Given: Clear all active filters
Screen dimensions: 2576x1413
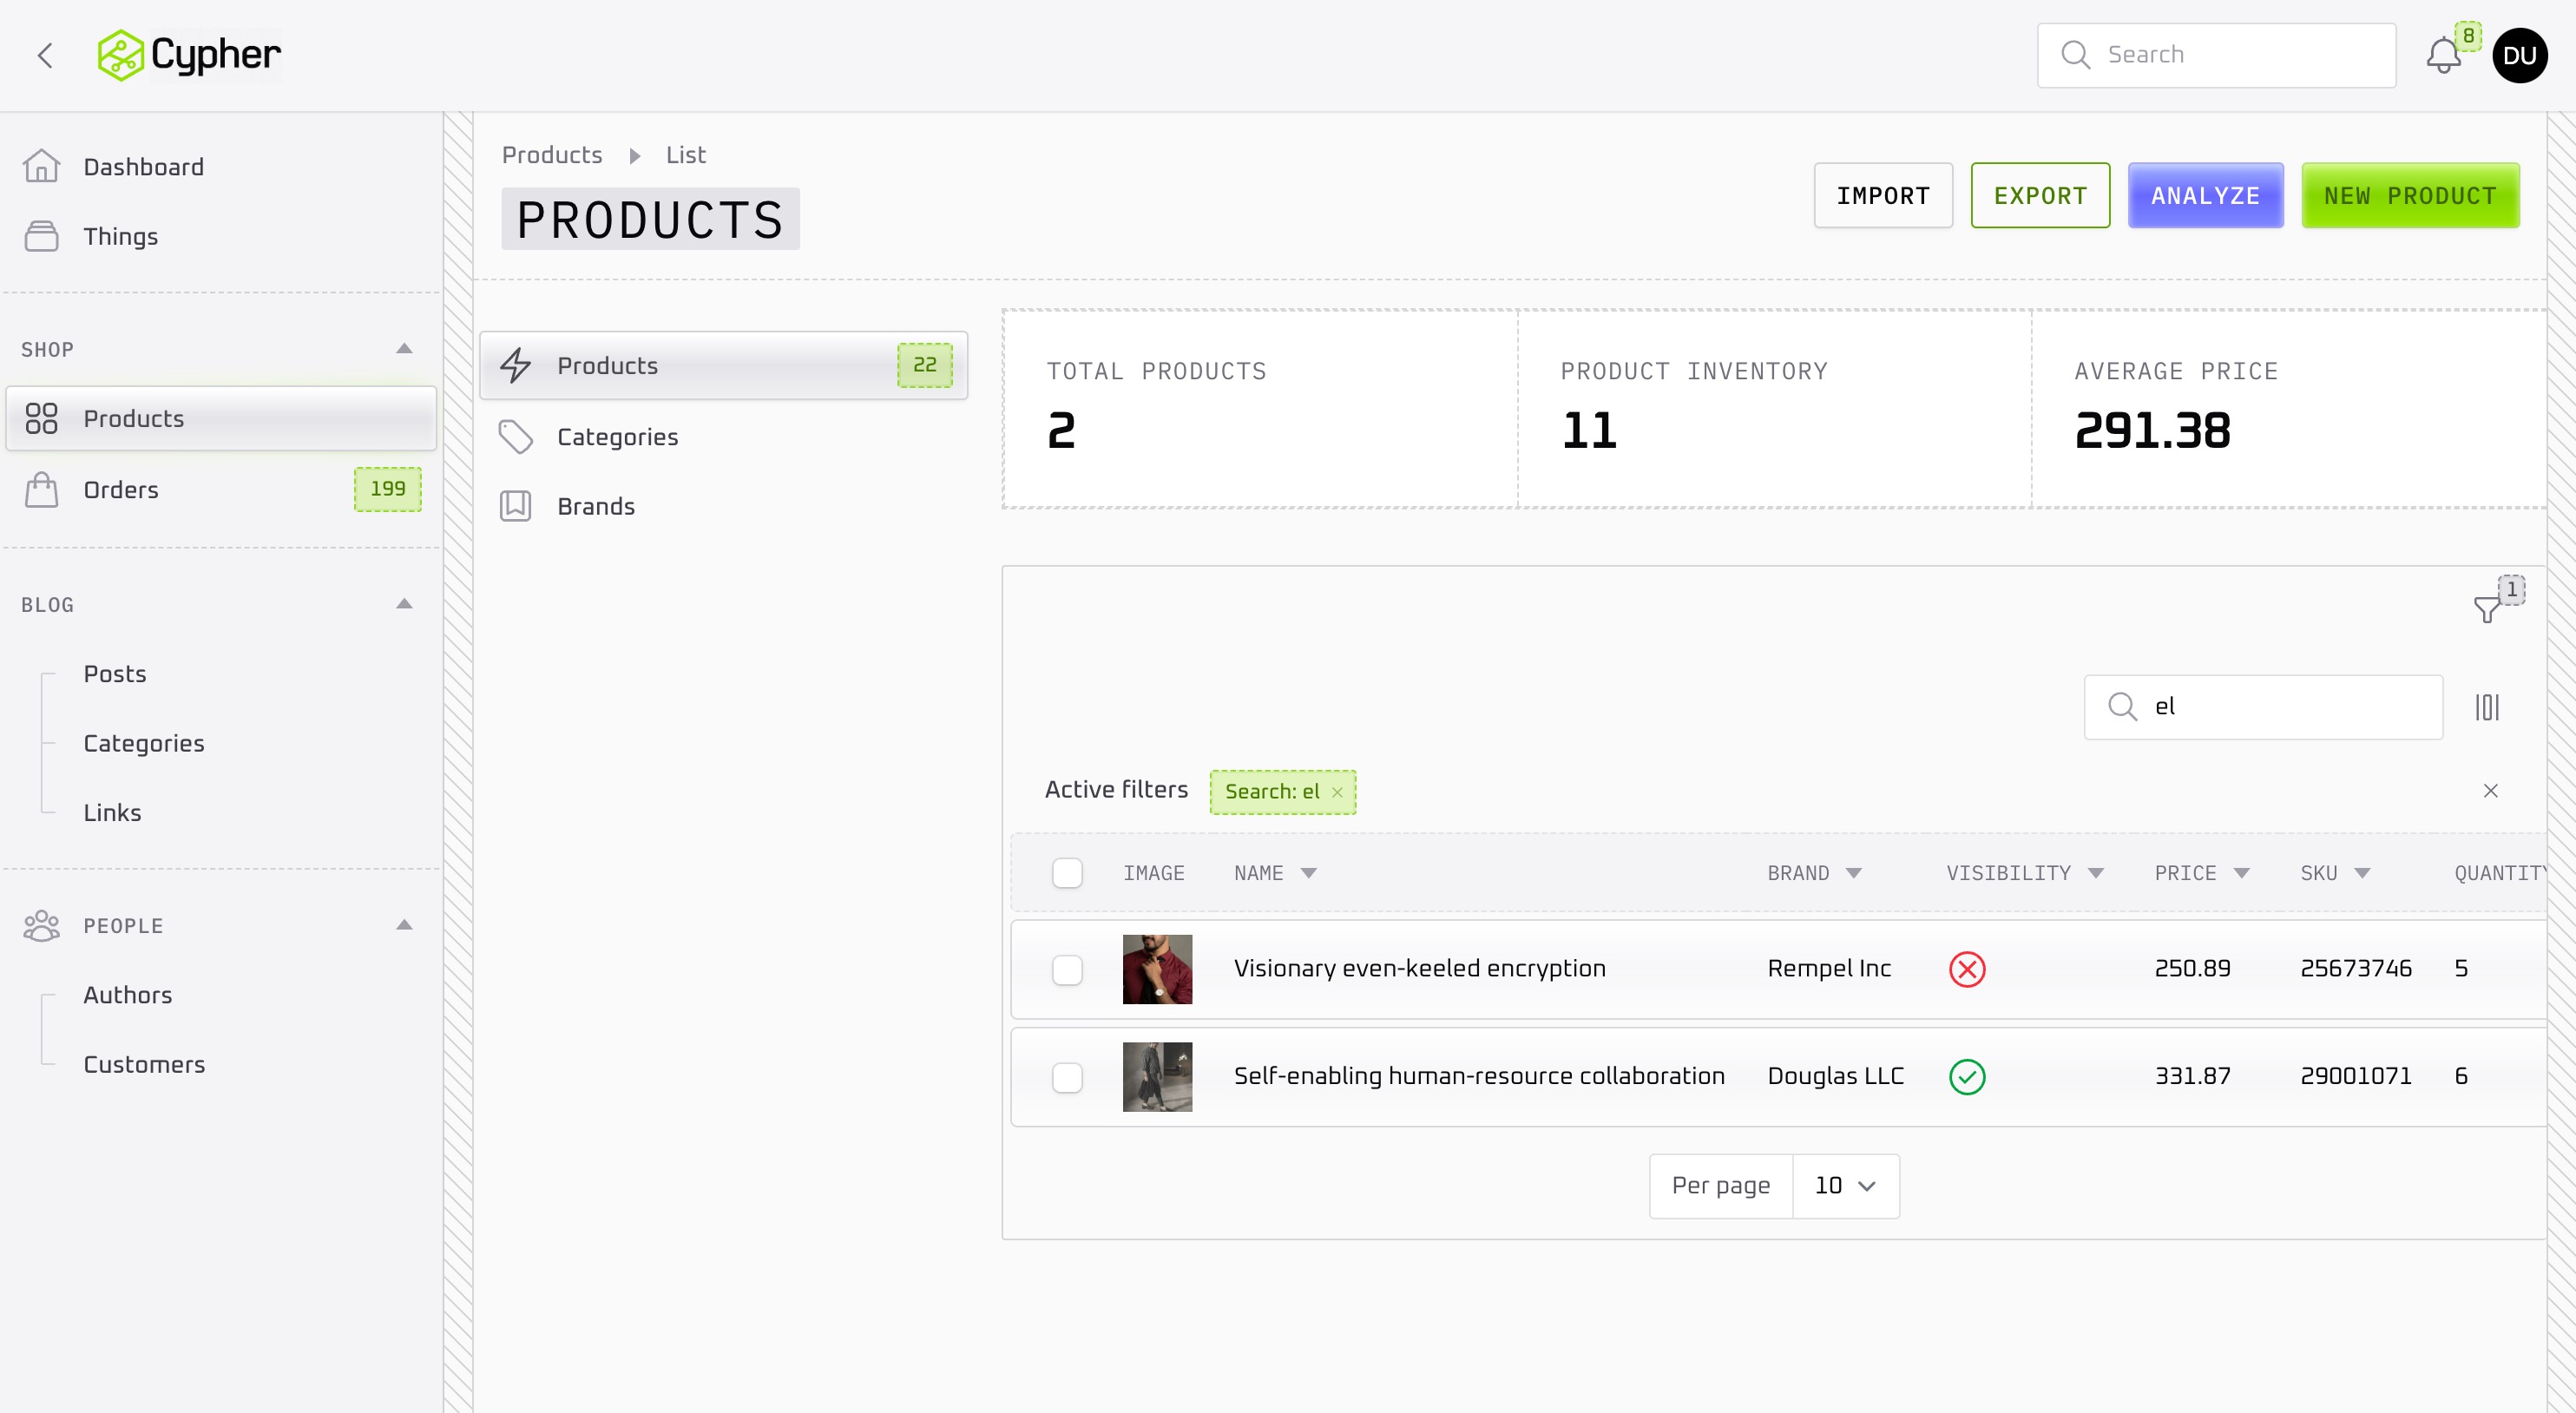Looking at the screenshot, I should point(2490,791).
